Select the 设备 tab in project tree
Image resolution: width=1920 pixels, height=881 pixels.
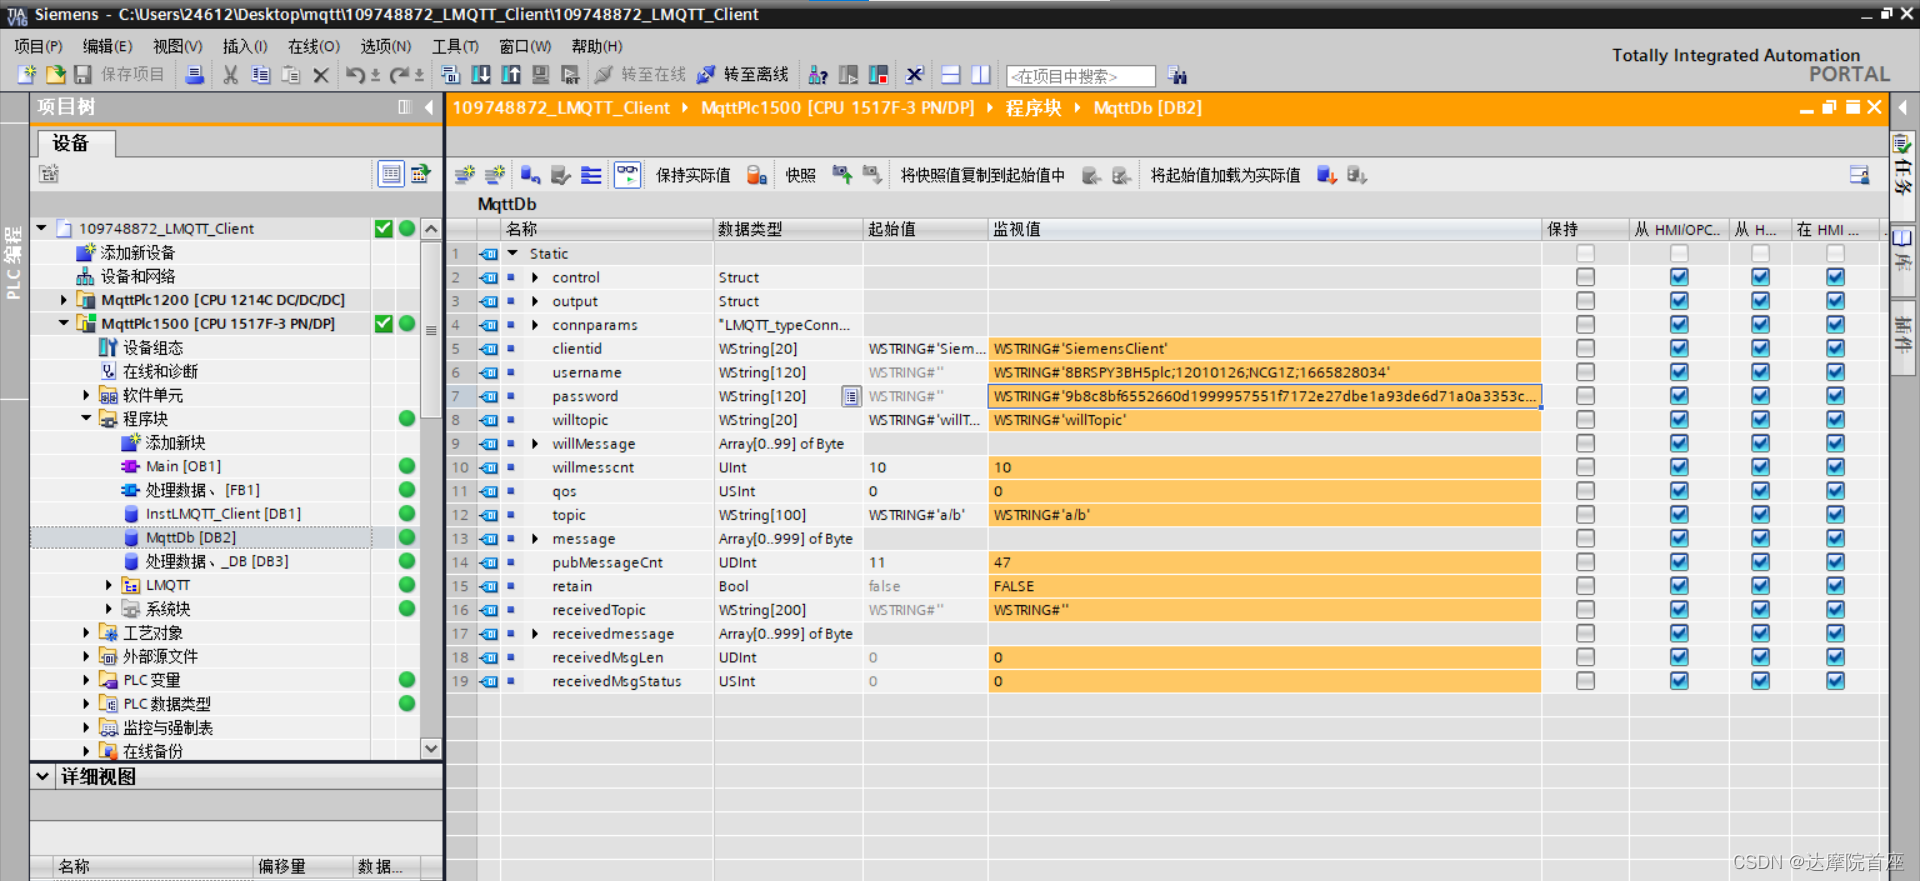[76, 143]
